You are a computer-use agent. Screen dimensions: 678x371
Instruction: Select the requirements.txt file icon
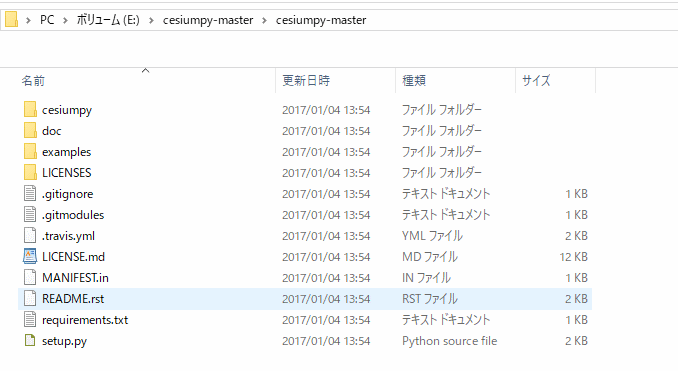[x=30, y=320]
